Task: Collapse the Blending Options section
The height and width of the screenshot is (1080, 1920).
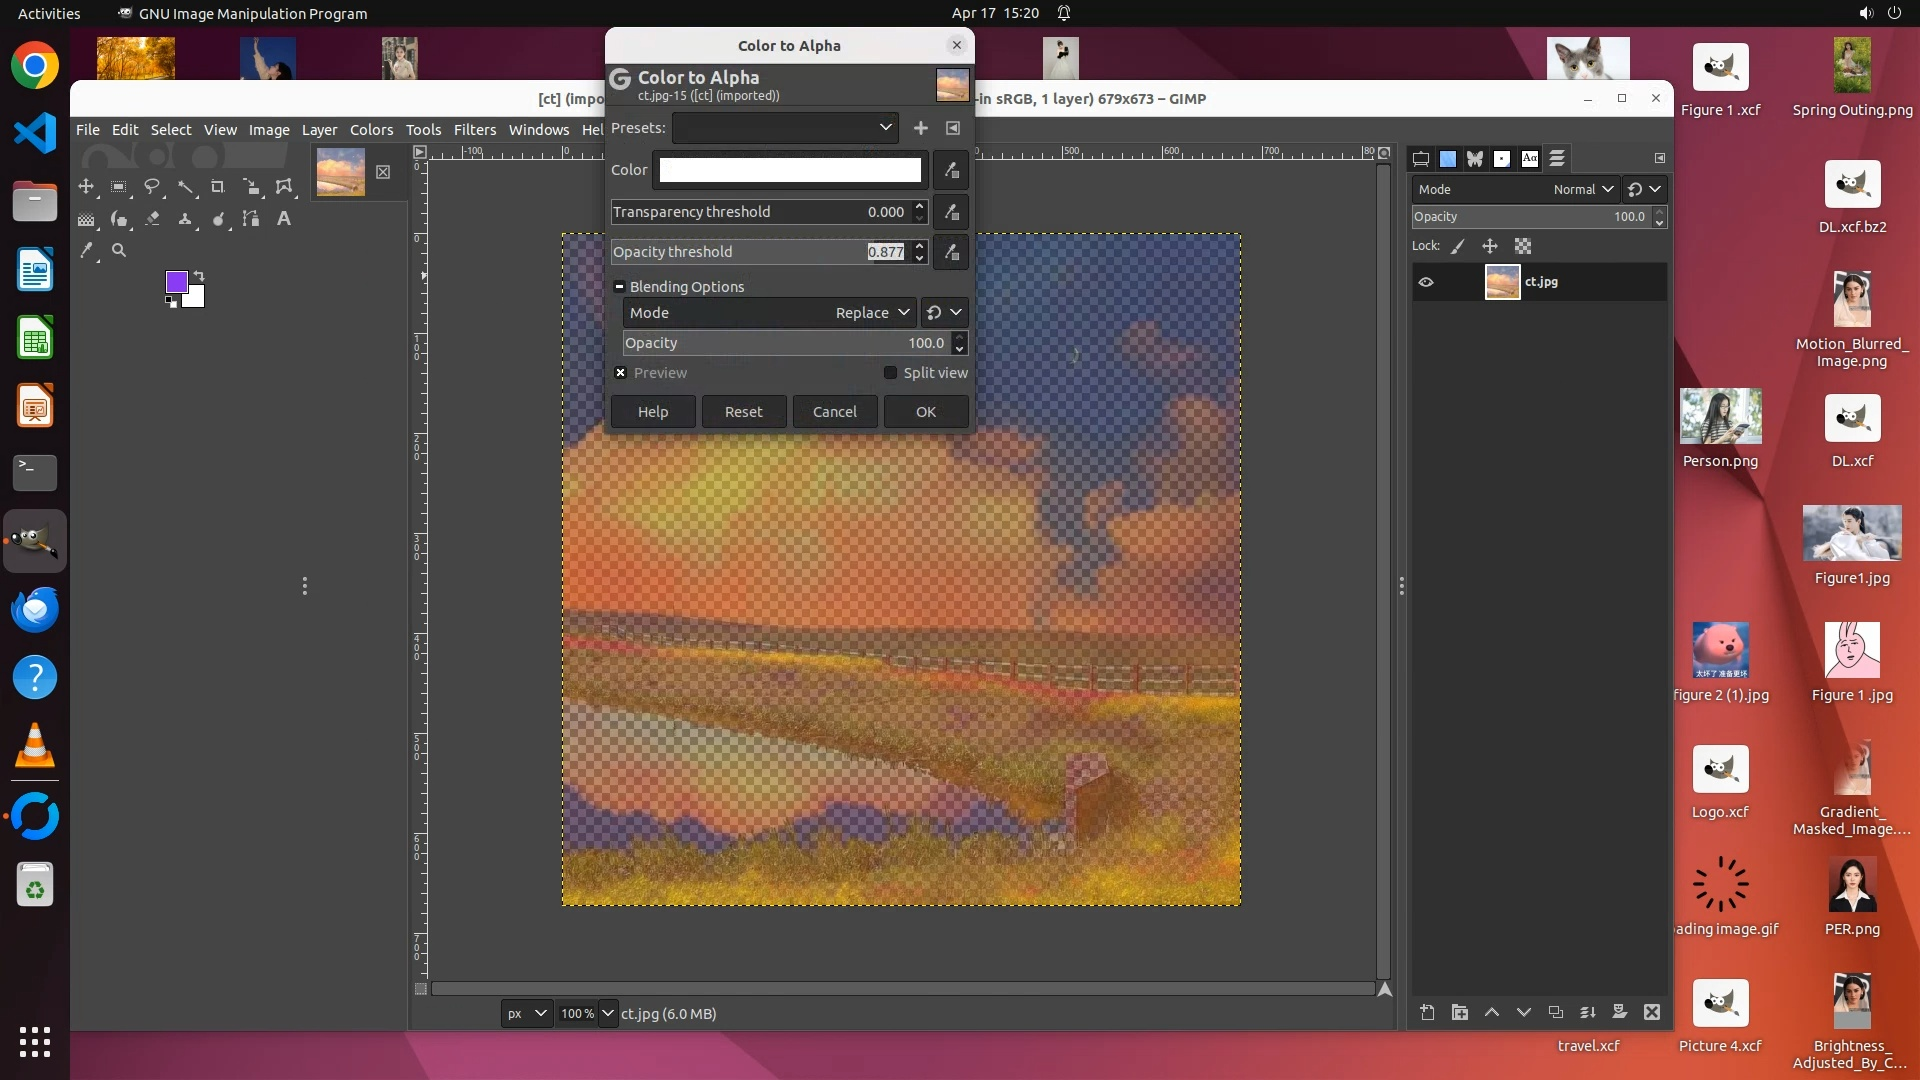Action: 619,287
